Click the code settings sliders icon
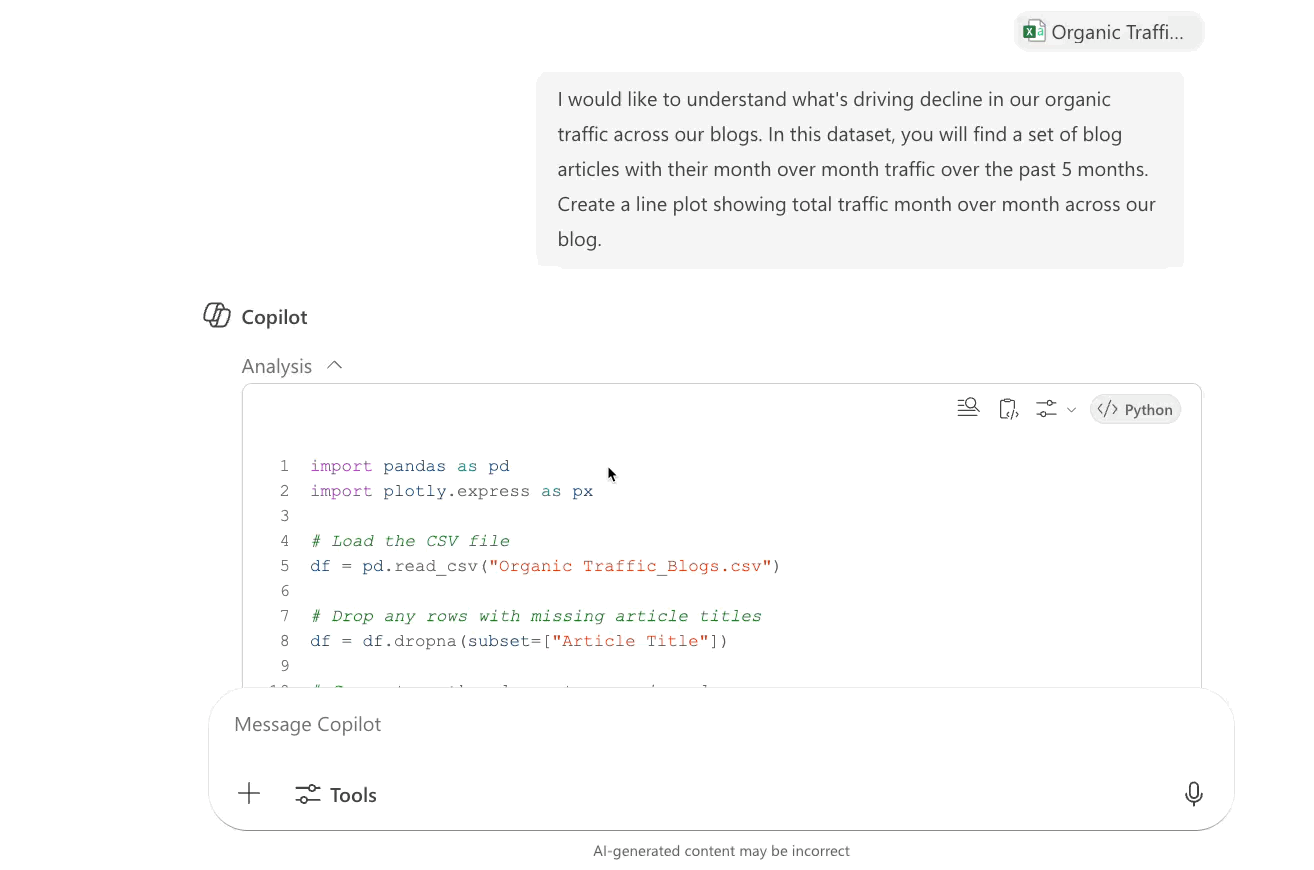Viewport: 1314px width, 870px height. coord(1046,409)
